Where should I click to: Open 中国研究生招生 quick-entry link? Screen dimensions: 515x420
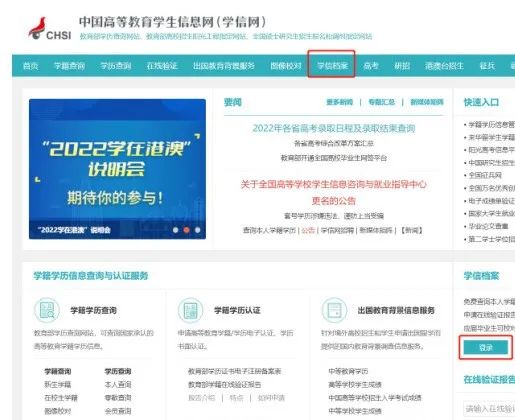point(492,162)
